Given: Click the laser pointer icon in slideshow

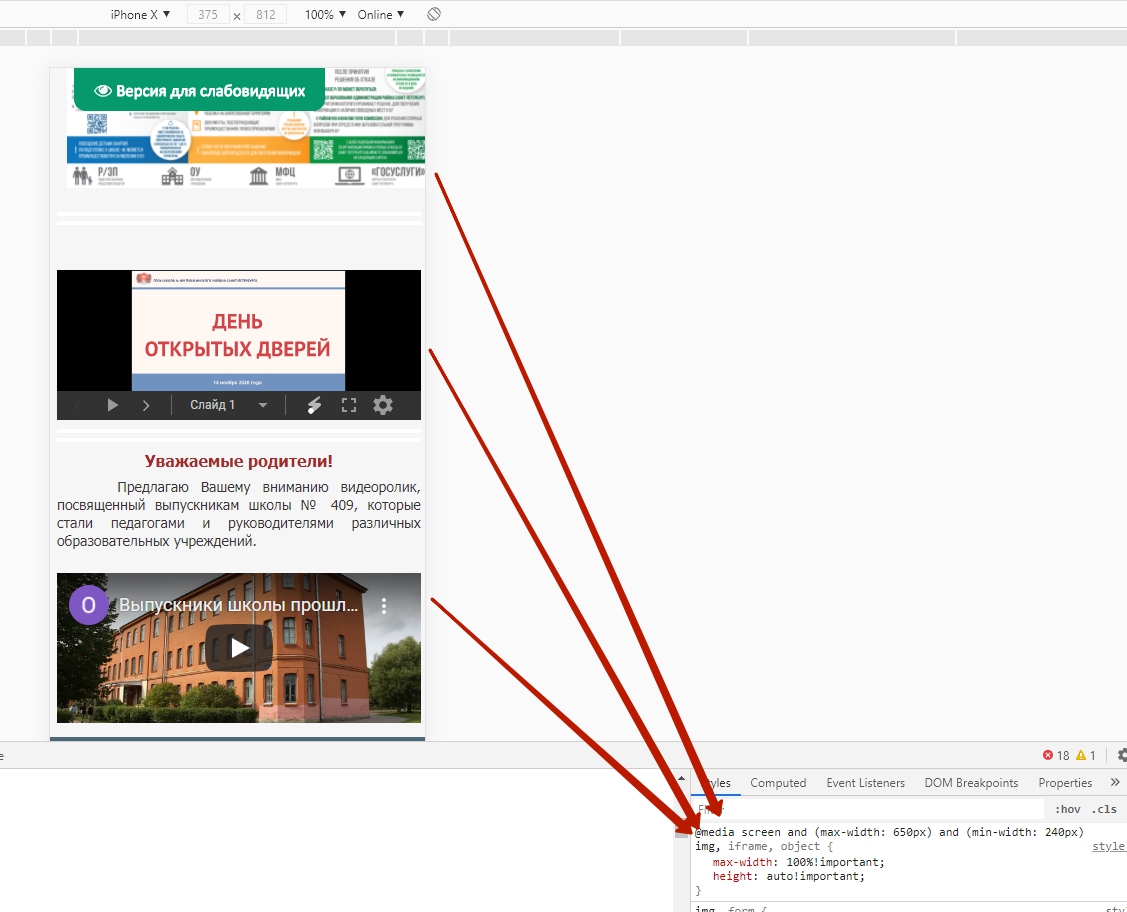Looking at the screenshot, I should pos(314,405).
